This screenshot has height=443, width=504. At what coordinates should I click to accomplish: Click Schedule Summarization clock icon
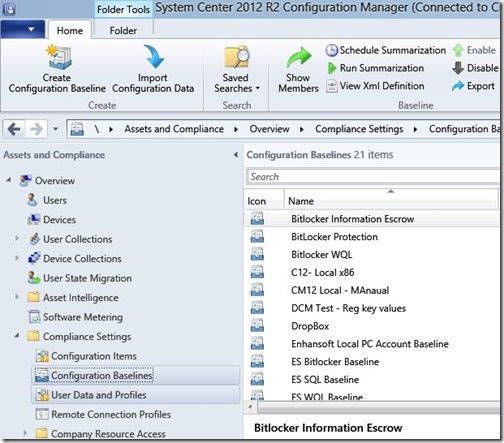[x=331, y=50]
